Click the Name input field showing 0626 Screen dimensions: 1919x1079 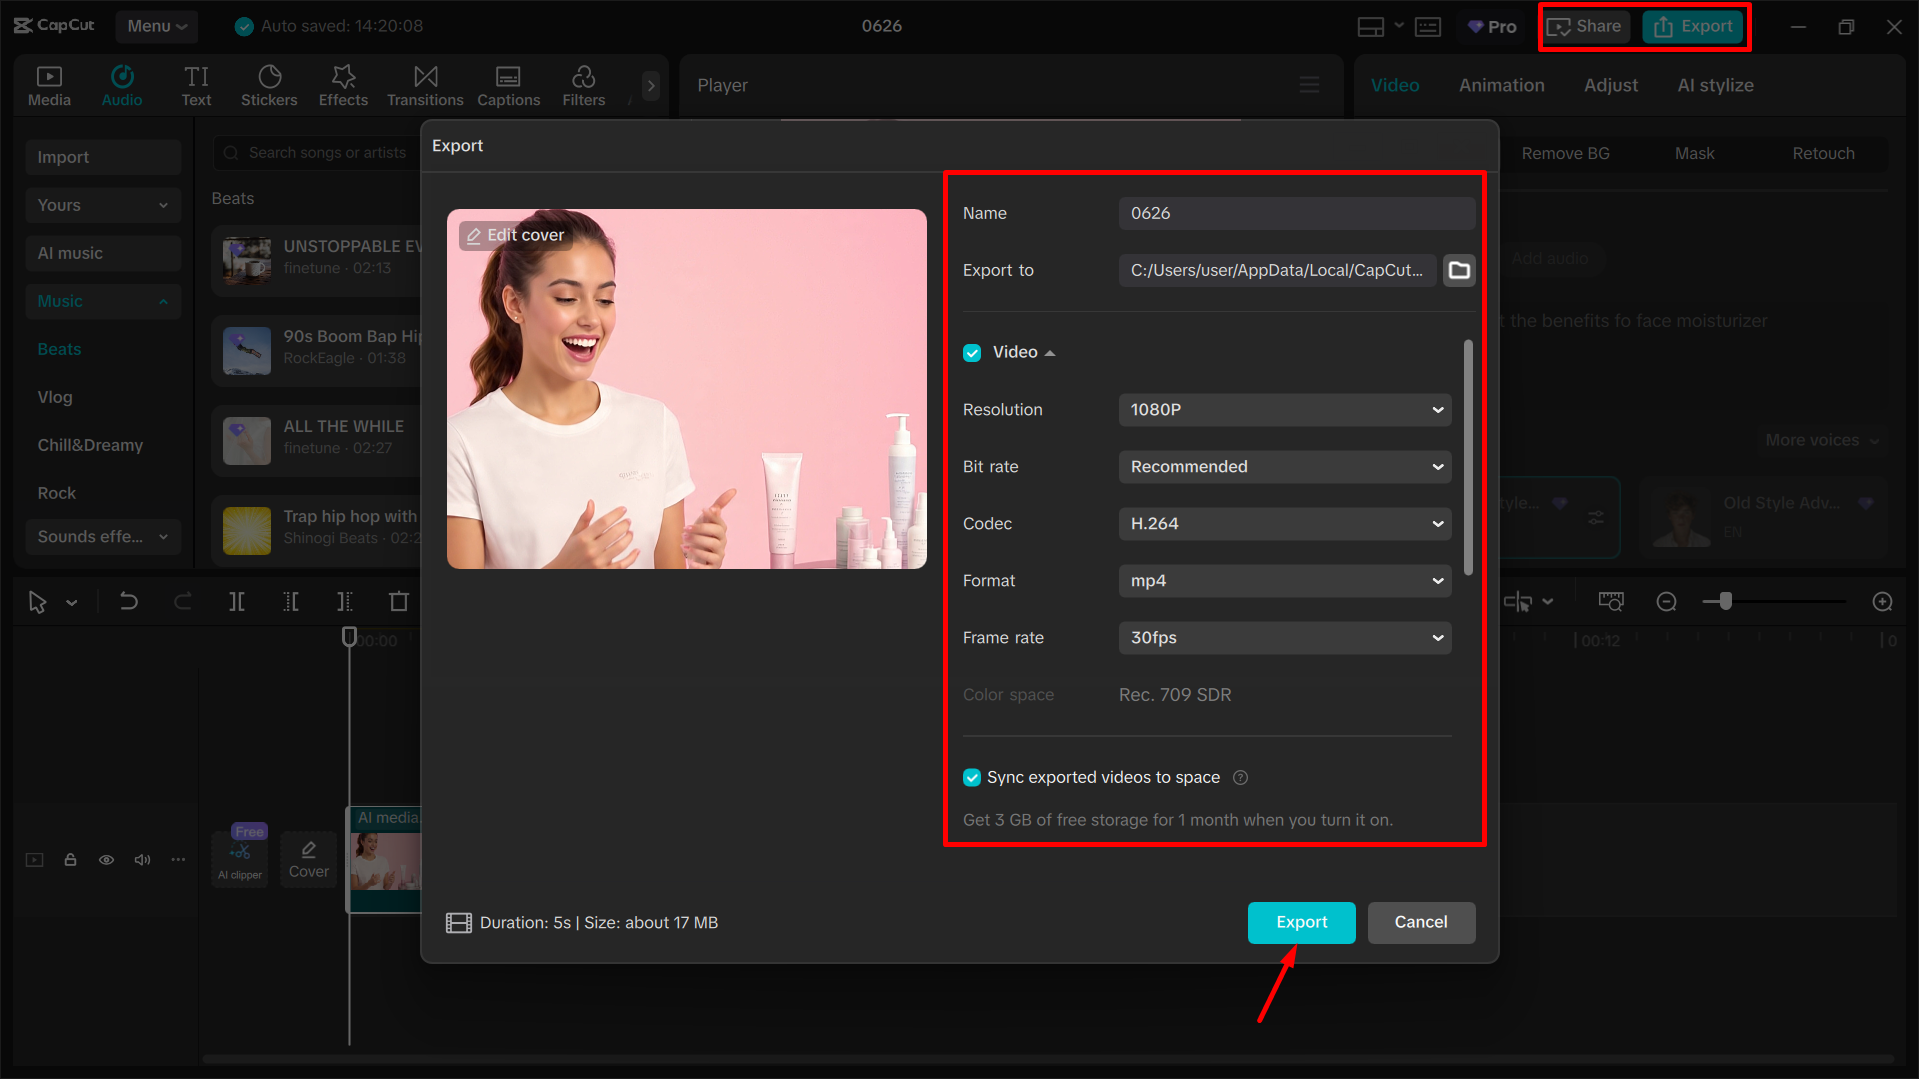coord(1295,213)
